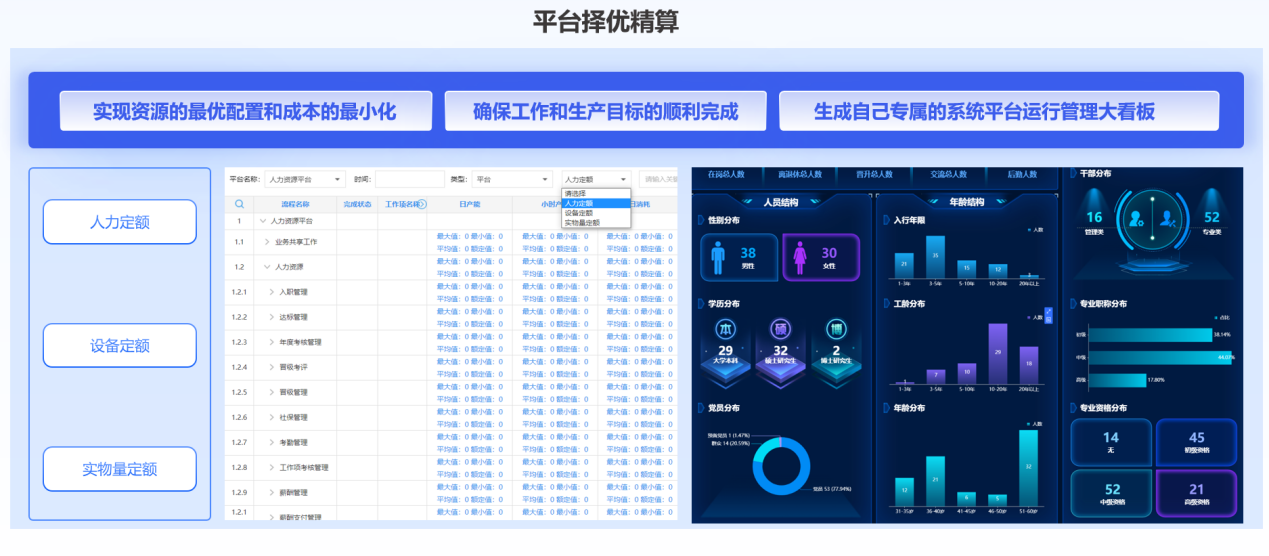Toggle the 人数 legend in 入行年限 chart
1269x556 pixels.
1034,230
